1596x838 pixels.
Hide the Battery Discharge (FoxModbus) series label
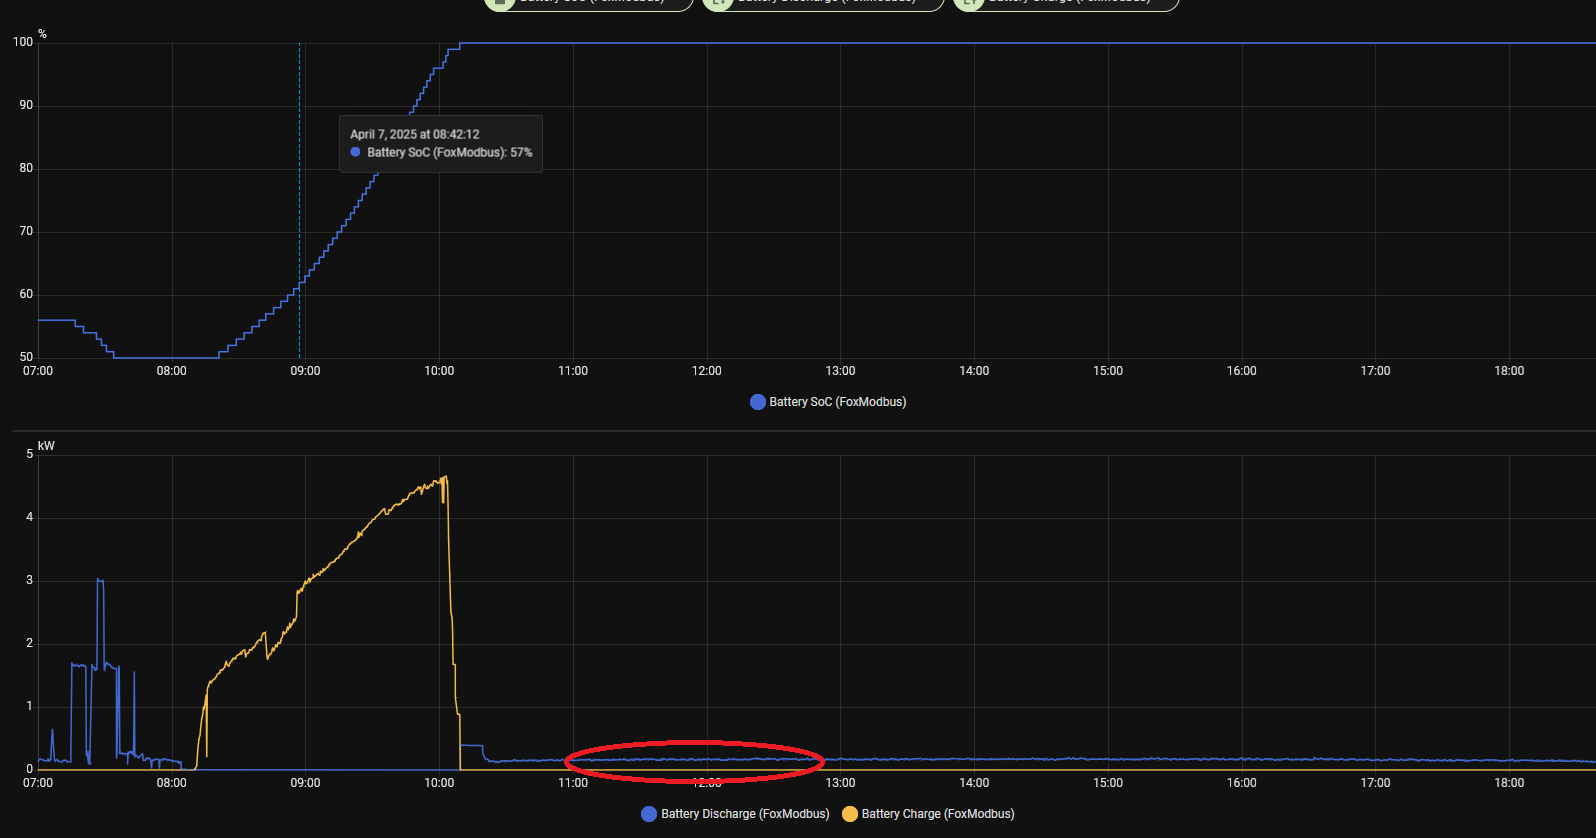click(745, 814)
